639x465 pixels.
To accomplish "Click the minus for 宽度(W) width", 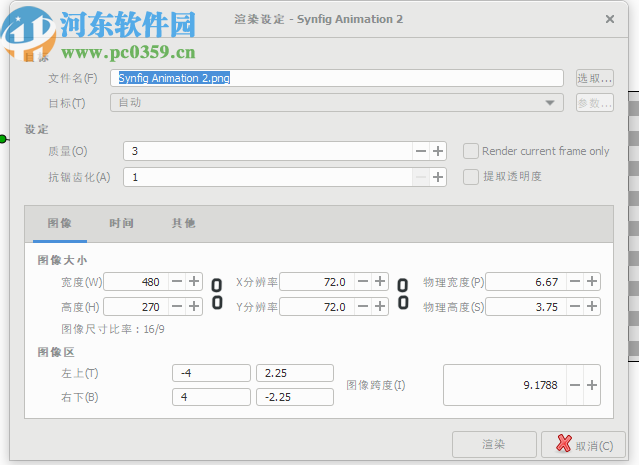I will coord(177,282).
